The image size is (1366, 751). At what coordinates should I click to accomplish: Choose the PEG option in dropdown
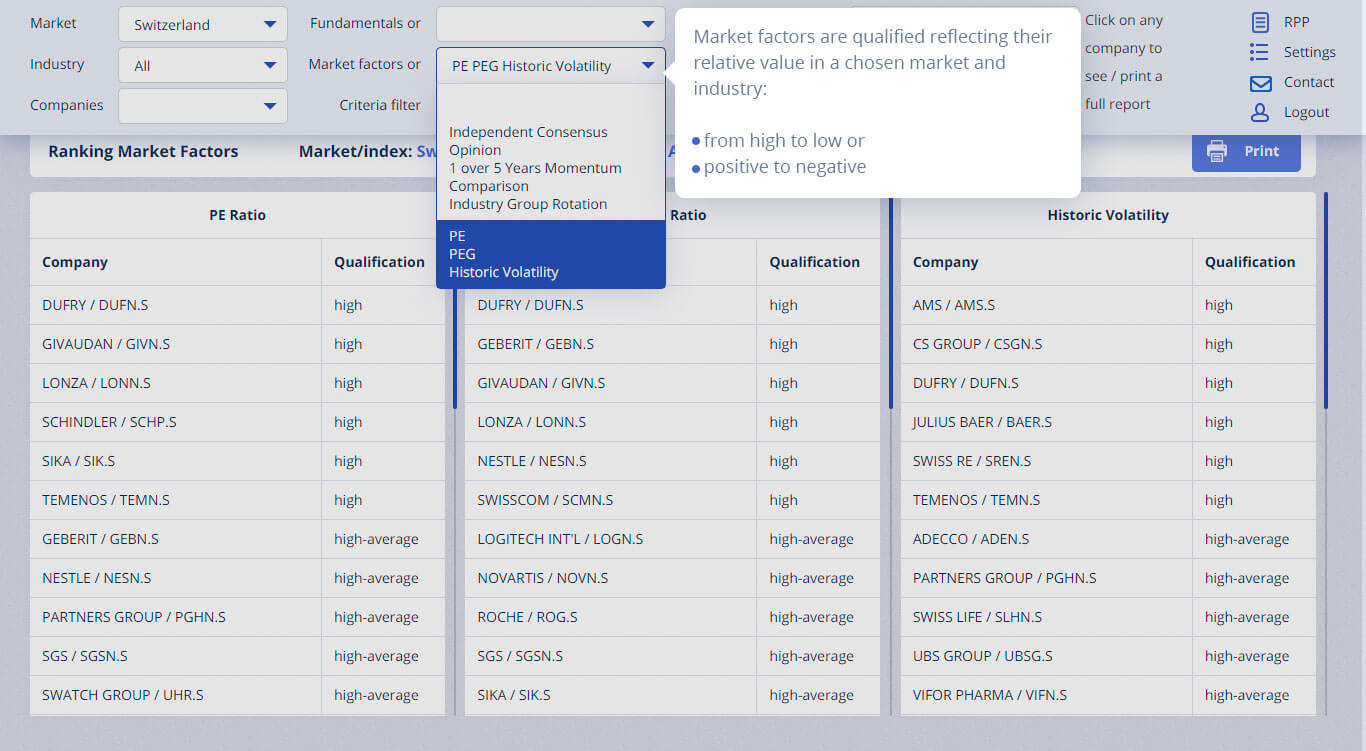coord(462,254)
